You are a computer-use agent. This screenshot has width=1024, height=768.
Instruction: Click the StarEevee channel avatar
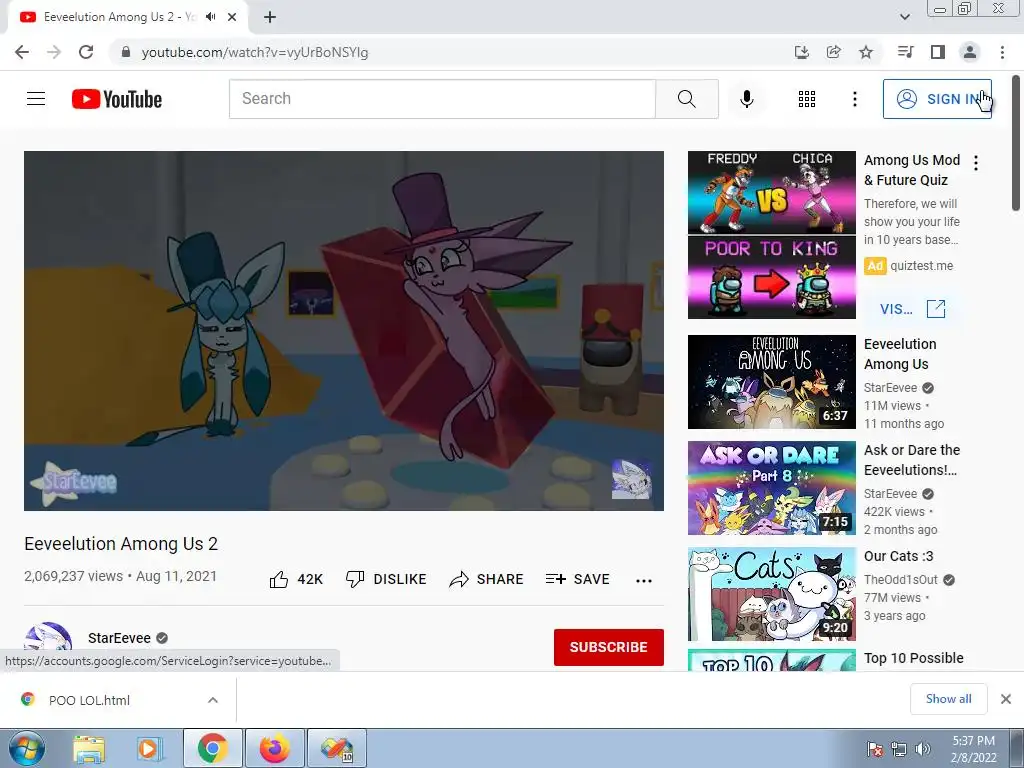pyautogui.click(x=48, y=637)
